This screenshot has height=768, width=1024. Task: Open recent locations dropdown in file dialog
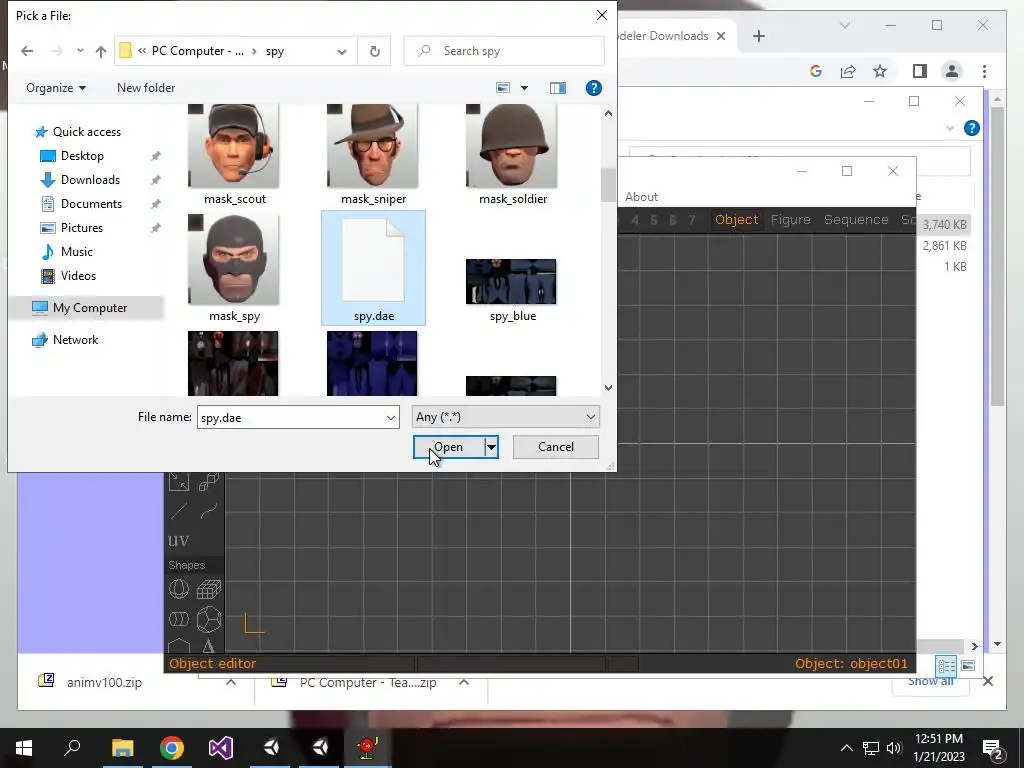click(x=80, y=51)
